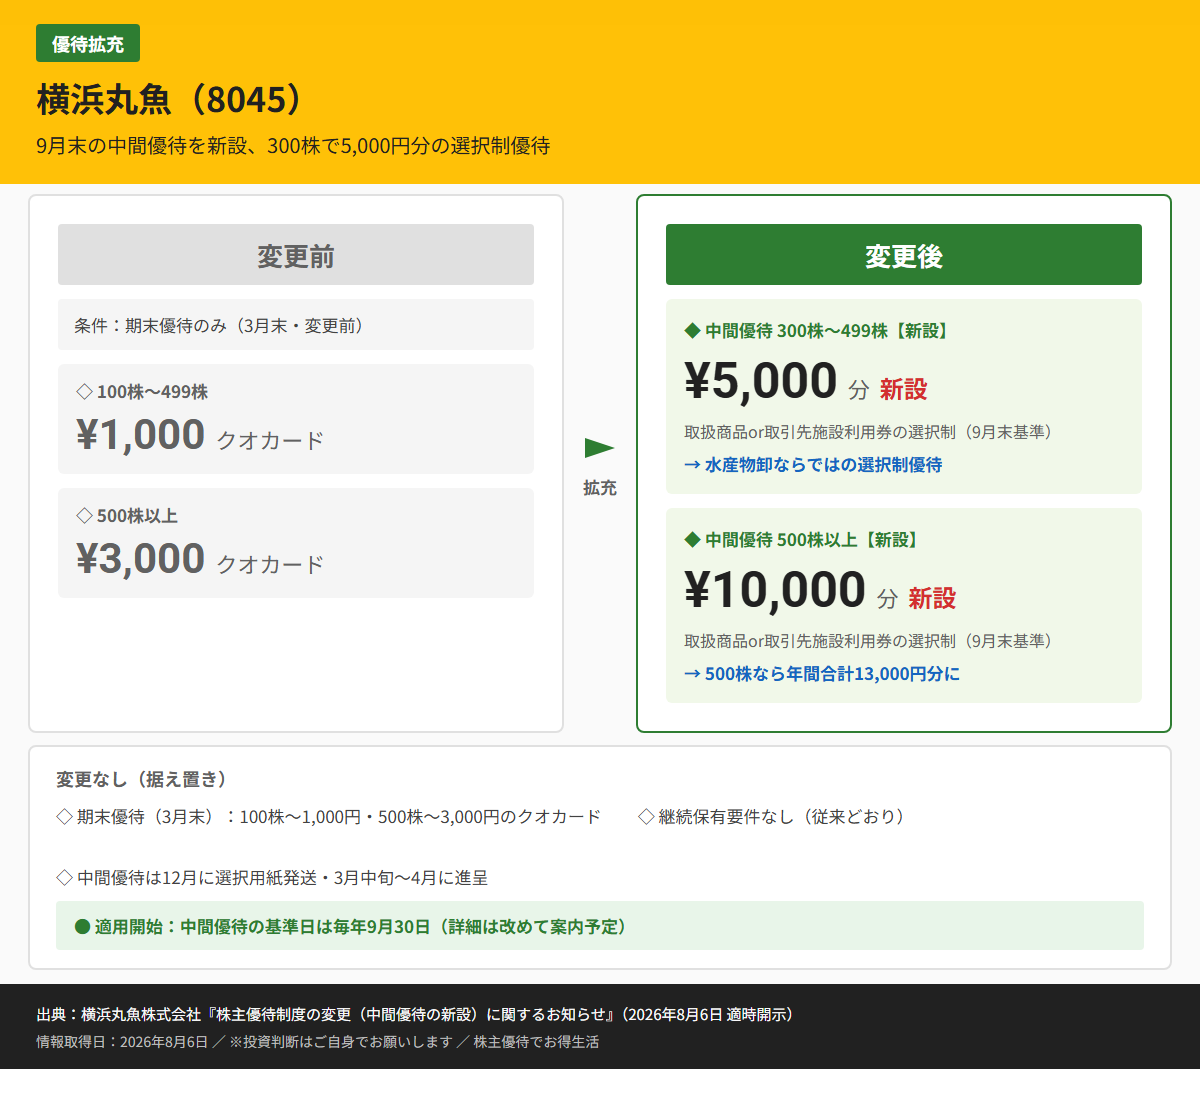Click the 適用開始 notice text

[x=364, y=926]
